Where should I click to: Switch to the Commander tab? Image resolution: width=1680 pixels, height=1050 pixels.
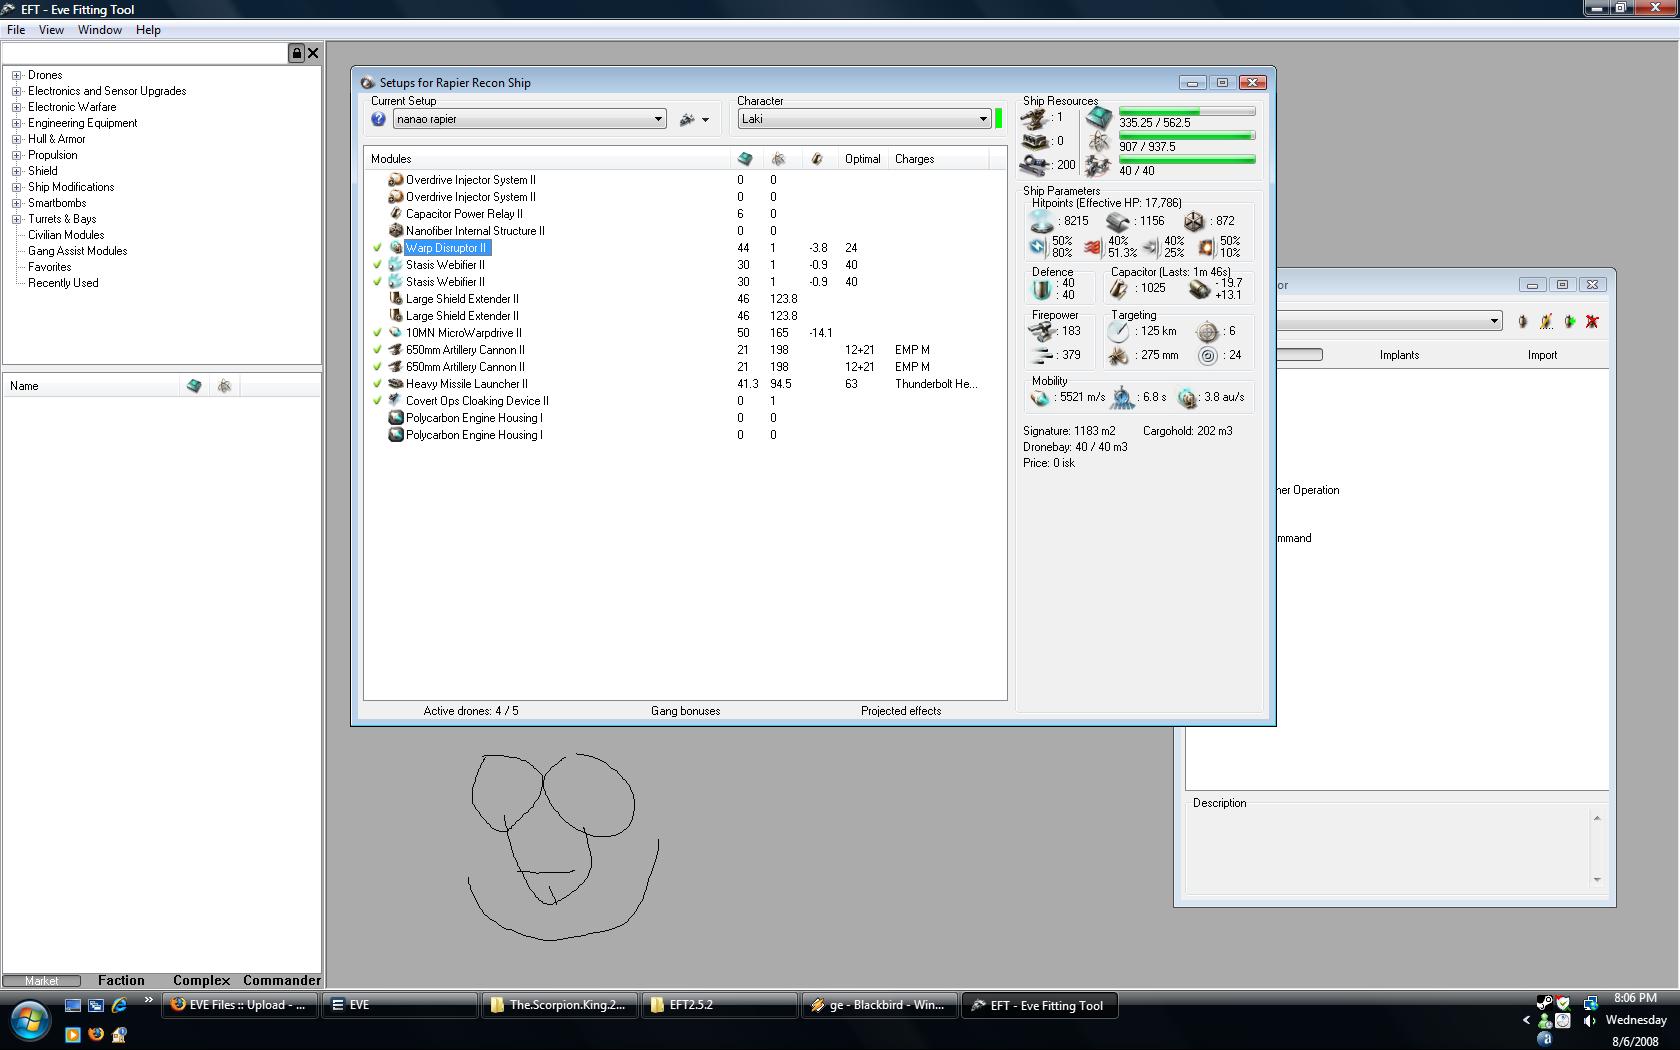point(282,981)
